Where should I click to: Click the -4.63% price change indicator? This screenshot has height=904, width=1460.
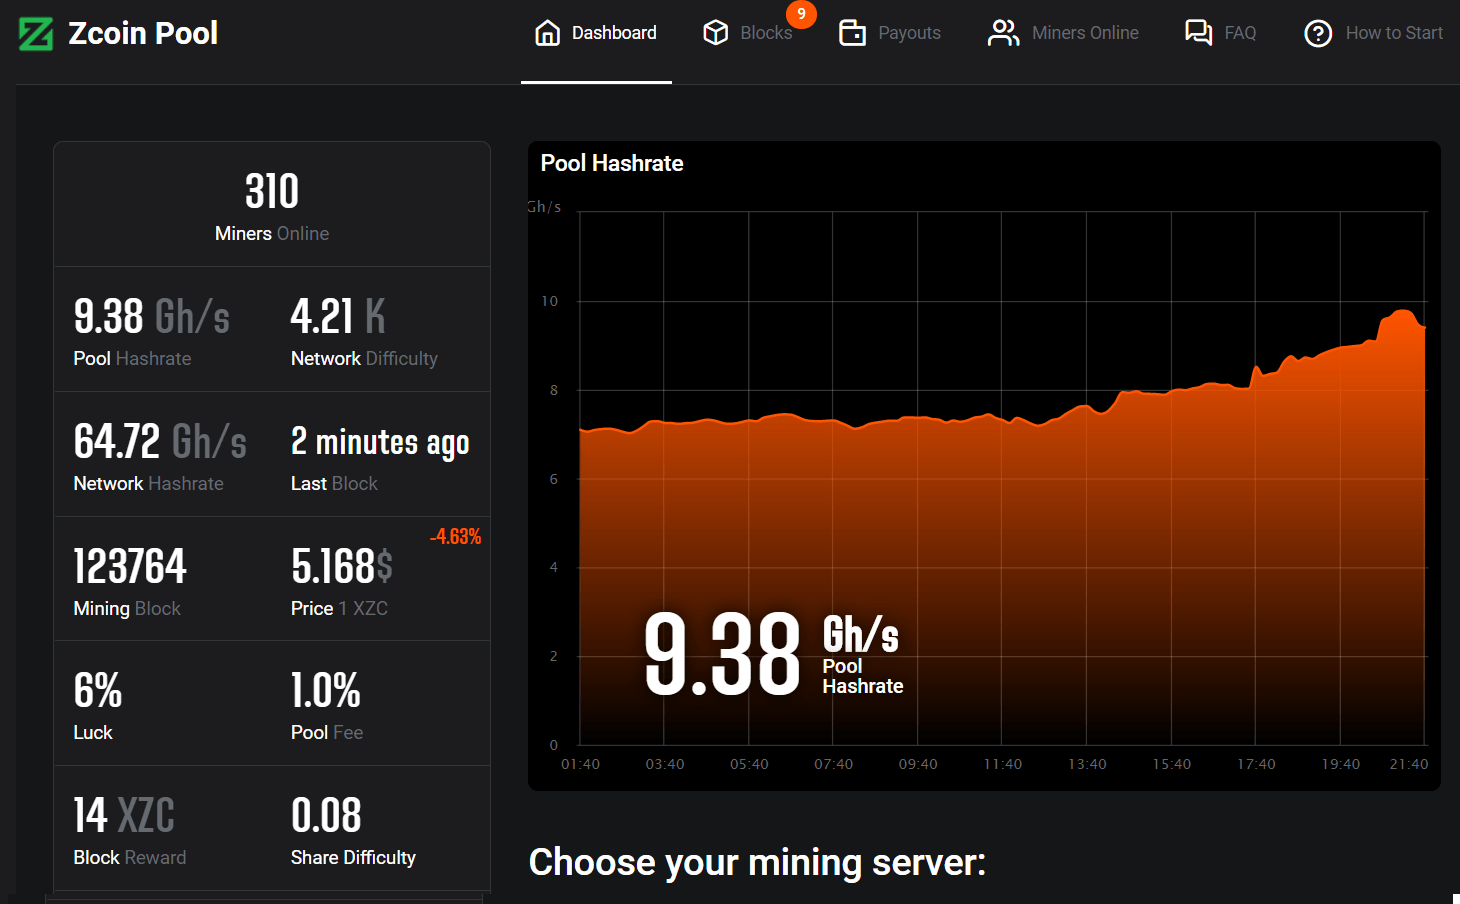click(x=455, y=536)
